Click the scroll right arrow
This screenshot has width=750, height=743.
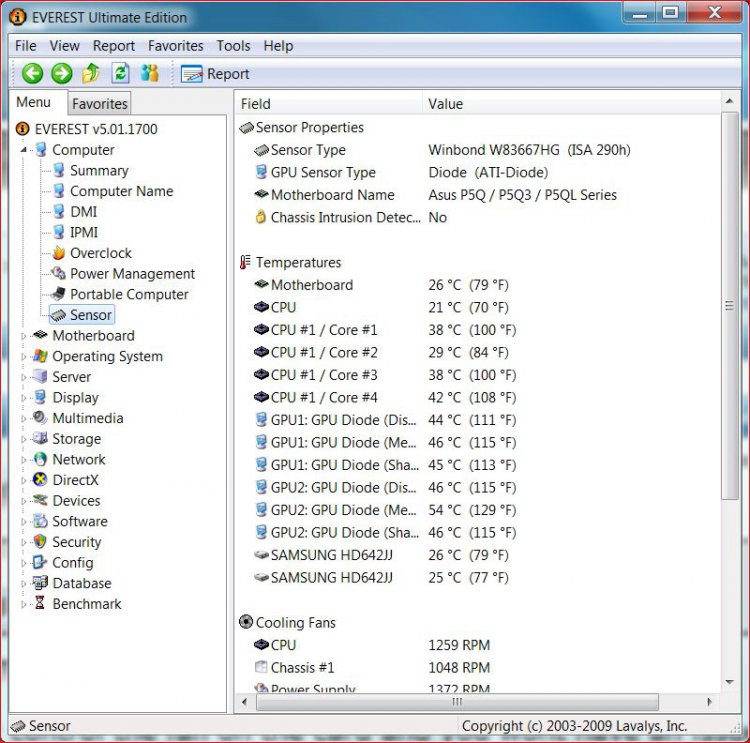coord(709,702)
